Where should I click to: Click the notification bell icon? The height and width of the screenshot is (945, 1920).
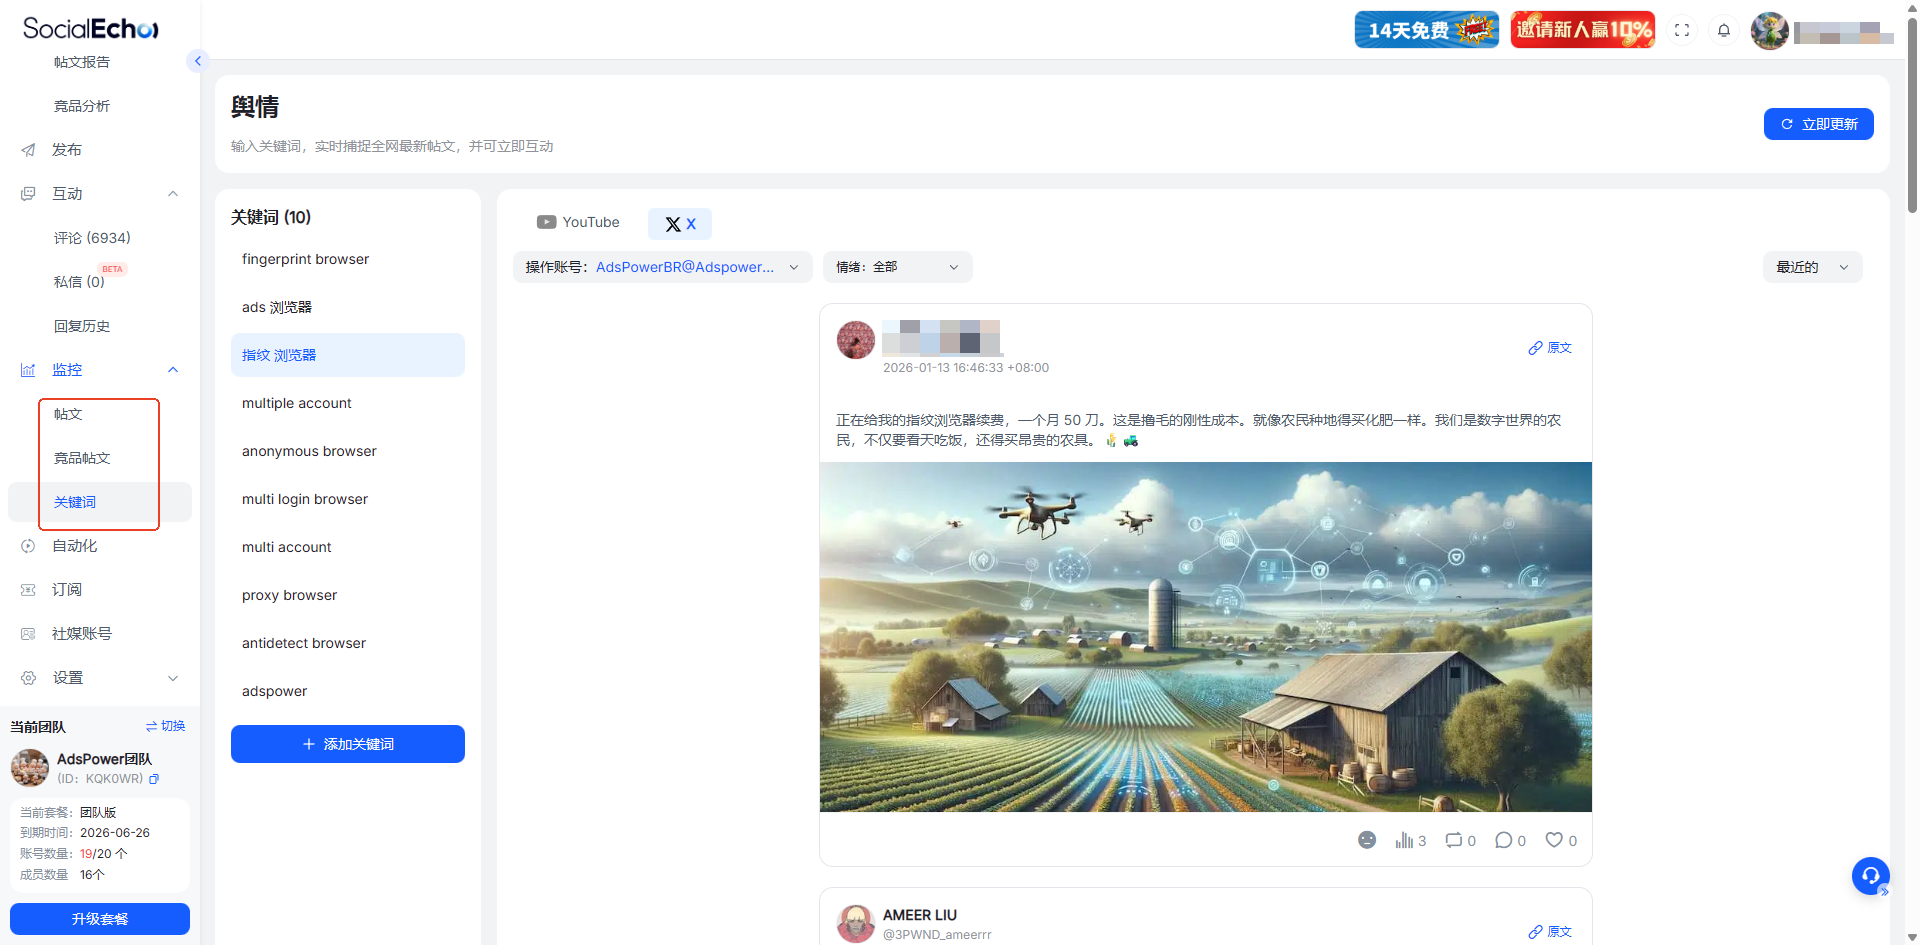click(1723, 30)
